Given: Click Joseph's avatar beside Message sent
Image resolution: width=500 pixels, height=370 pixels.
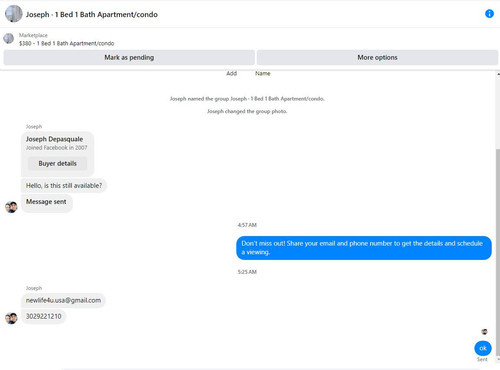Looking at the screenshot, I should [x=11, y=207].
